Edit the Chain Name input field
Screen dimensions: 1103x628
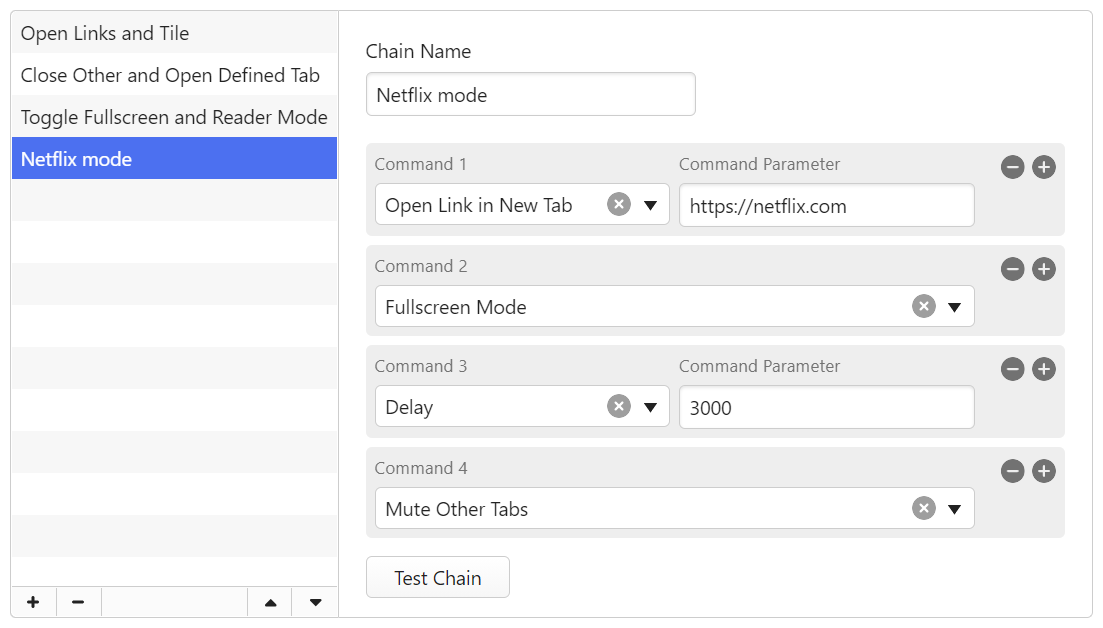coord(530,94)
